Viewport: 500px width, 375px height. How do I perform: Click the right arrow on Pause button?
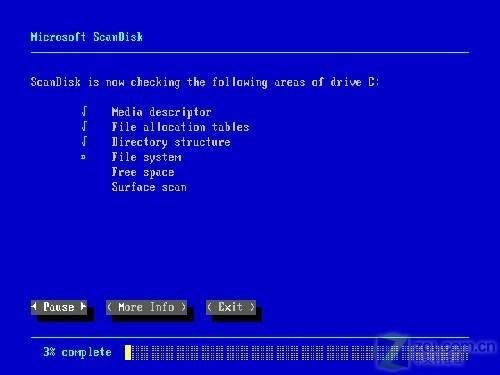click(x=83, y=306)
